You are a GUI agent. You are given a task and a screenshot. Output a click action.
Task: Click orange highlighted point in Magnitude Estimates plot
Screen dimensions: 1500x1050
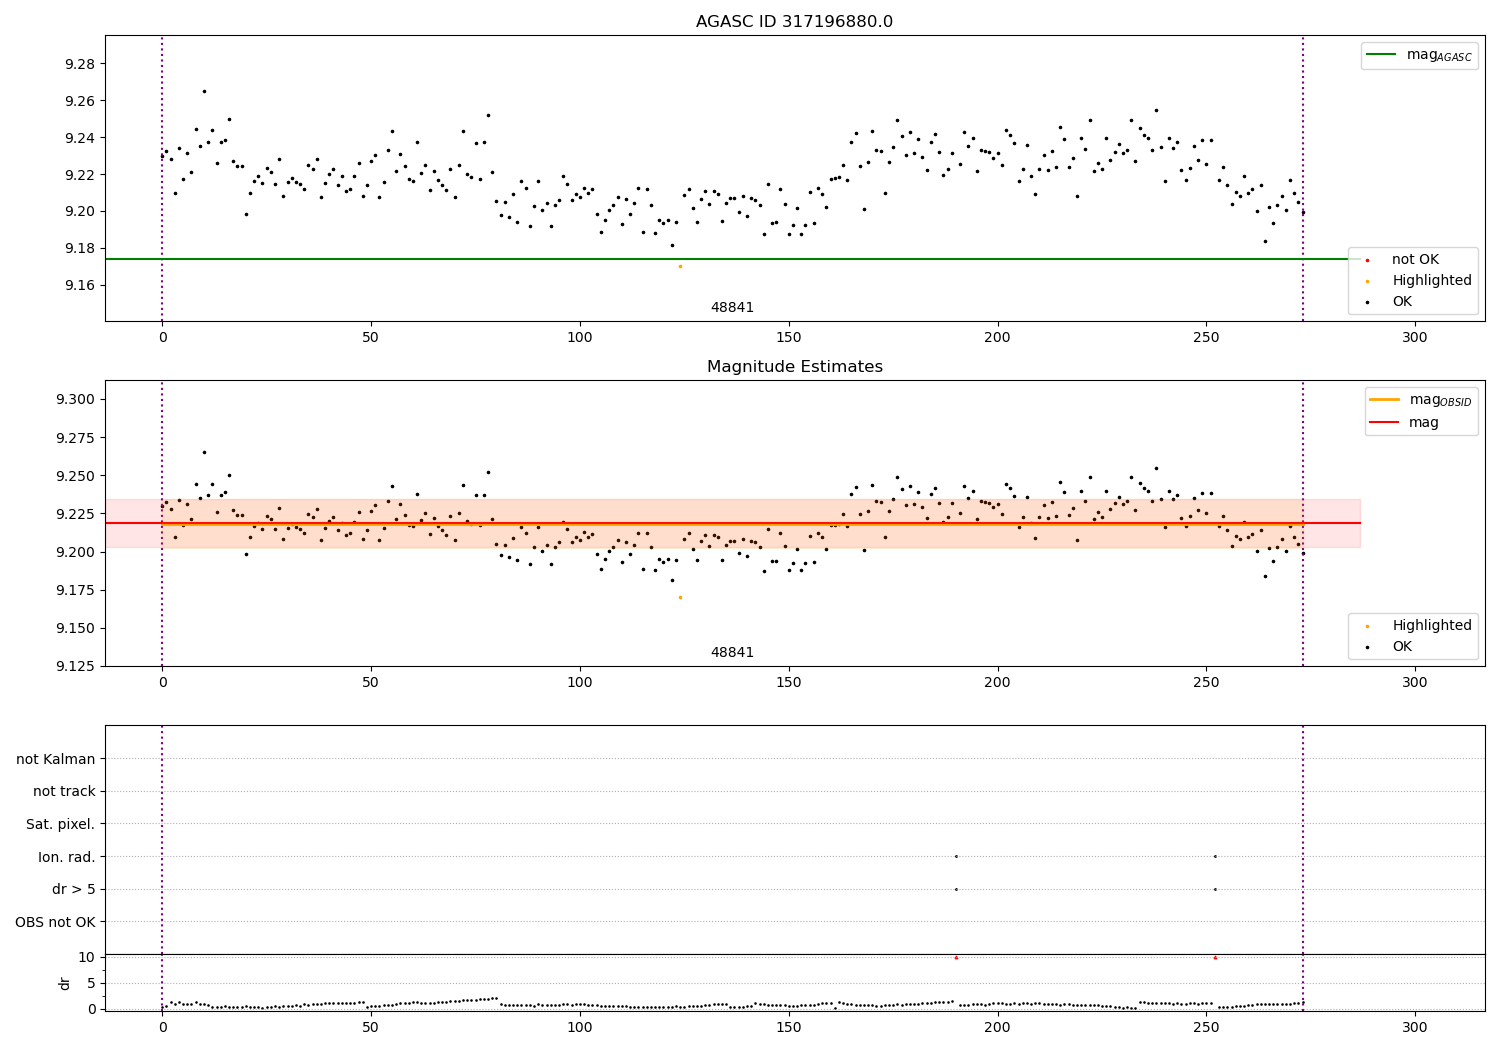coord(680,597)
